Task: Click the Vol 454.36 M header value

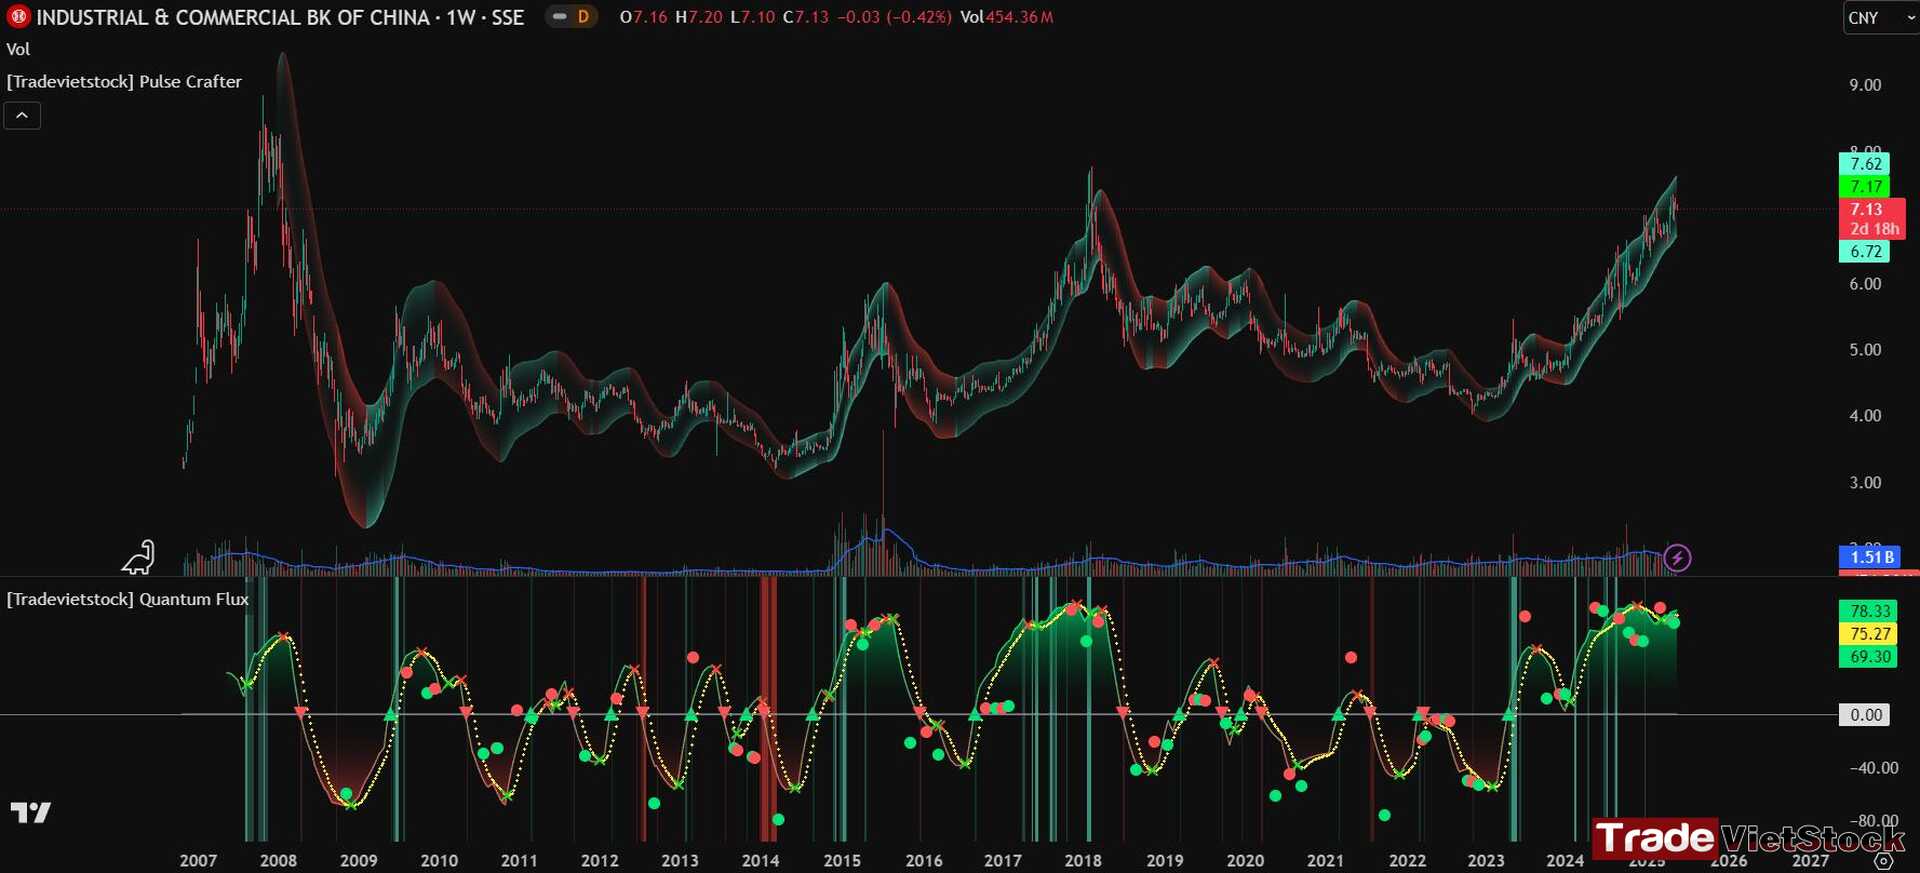Action: click(1006, 17)
